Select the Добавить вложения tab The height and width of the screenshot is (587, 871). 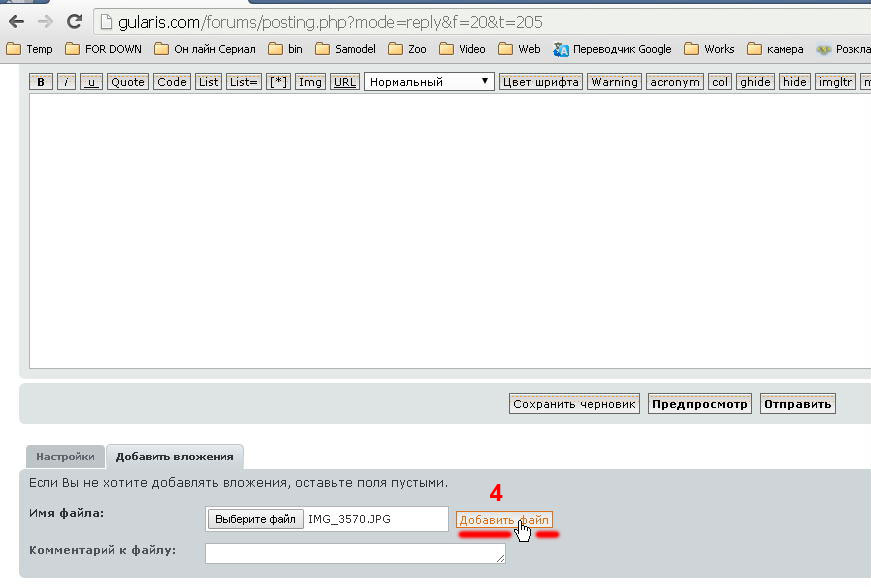174,456
